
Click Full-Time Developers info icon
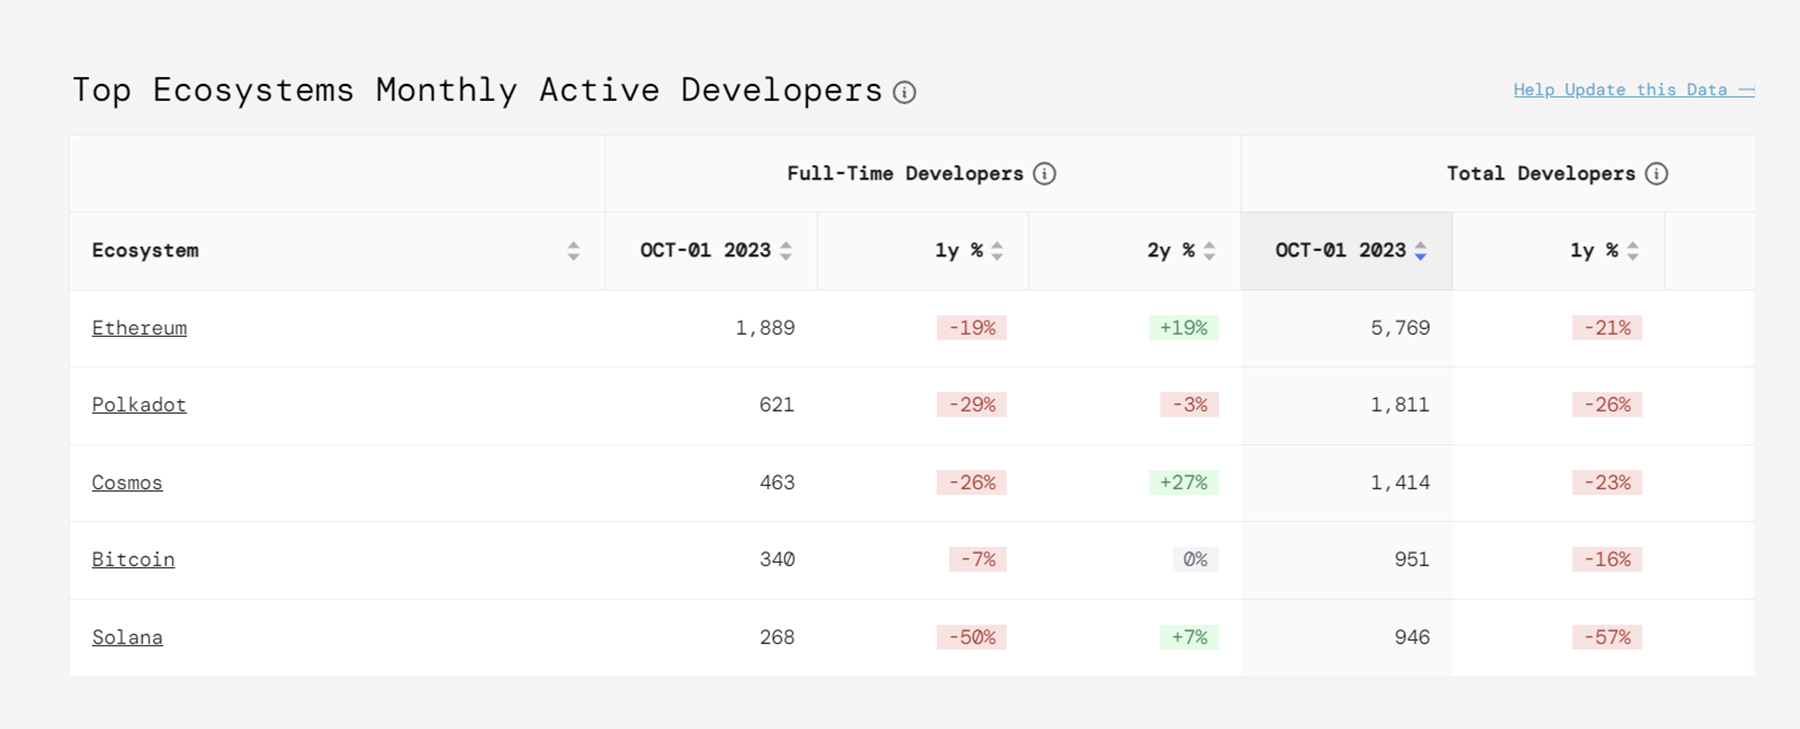pos(1044,174)
